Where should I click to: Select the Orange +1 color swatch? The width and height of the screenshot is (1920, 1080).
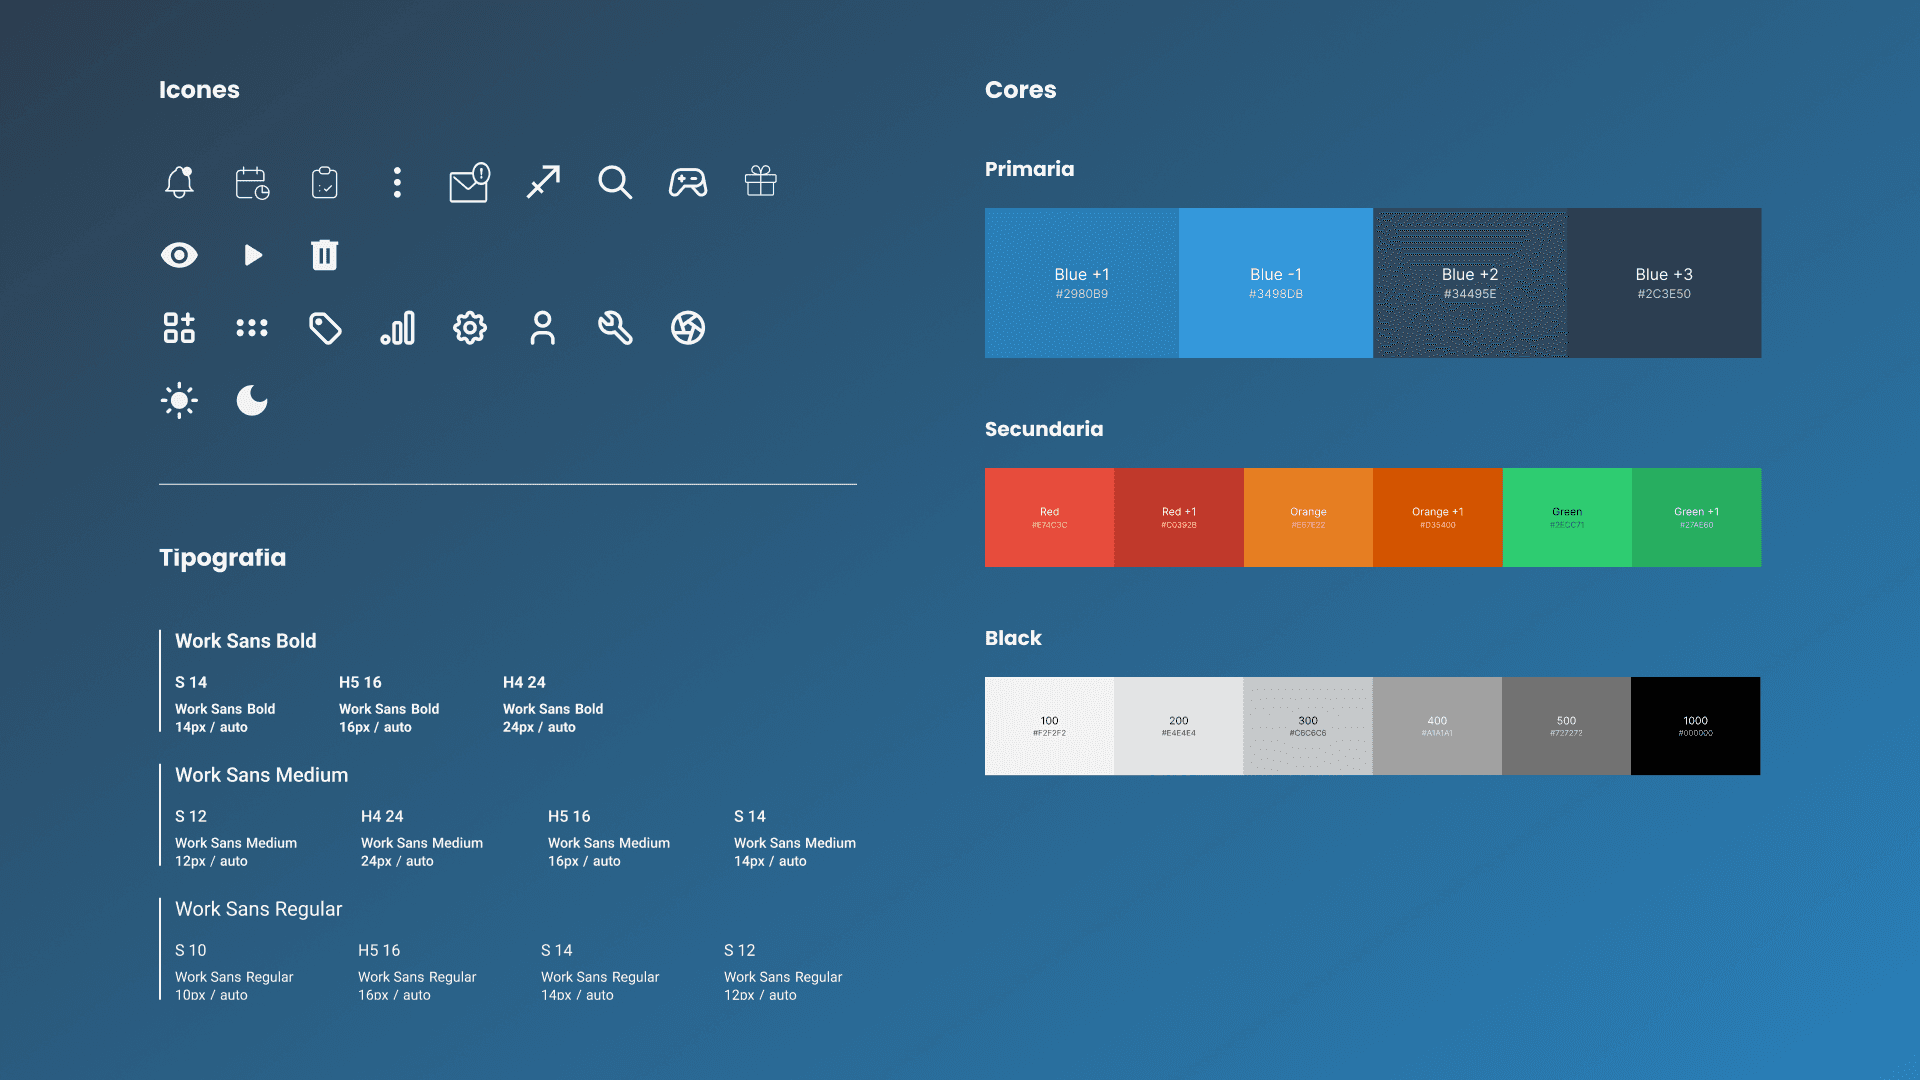point(1437,517)
